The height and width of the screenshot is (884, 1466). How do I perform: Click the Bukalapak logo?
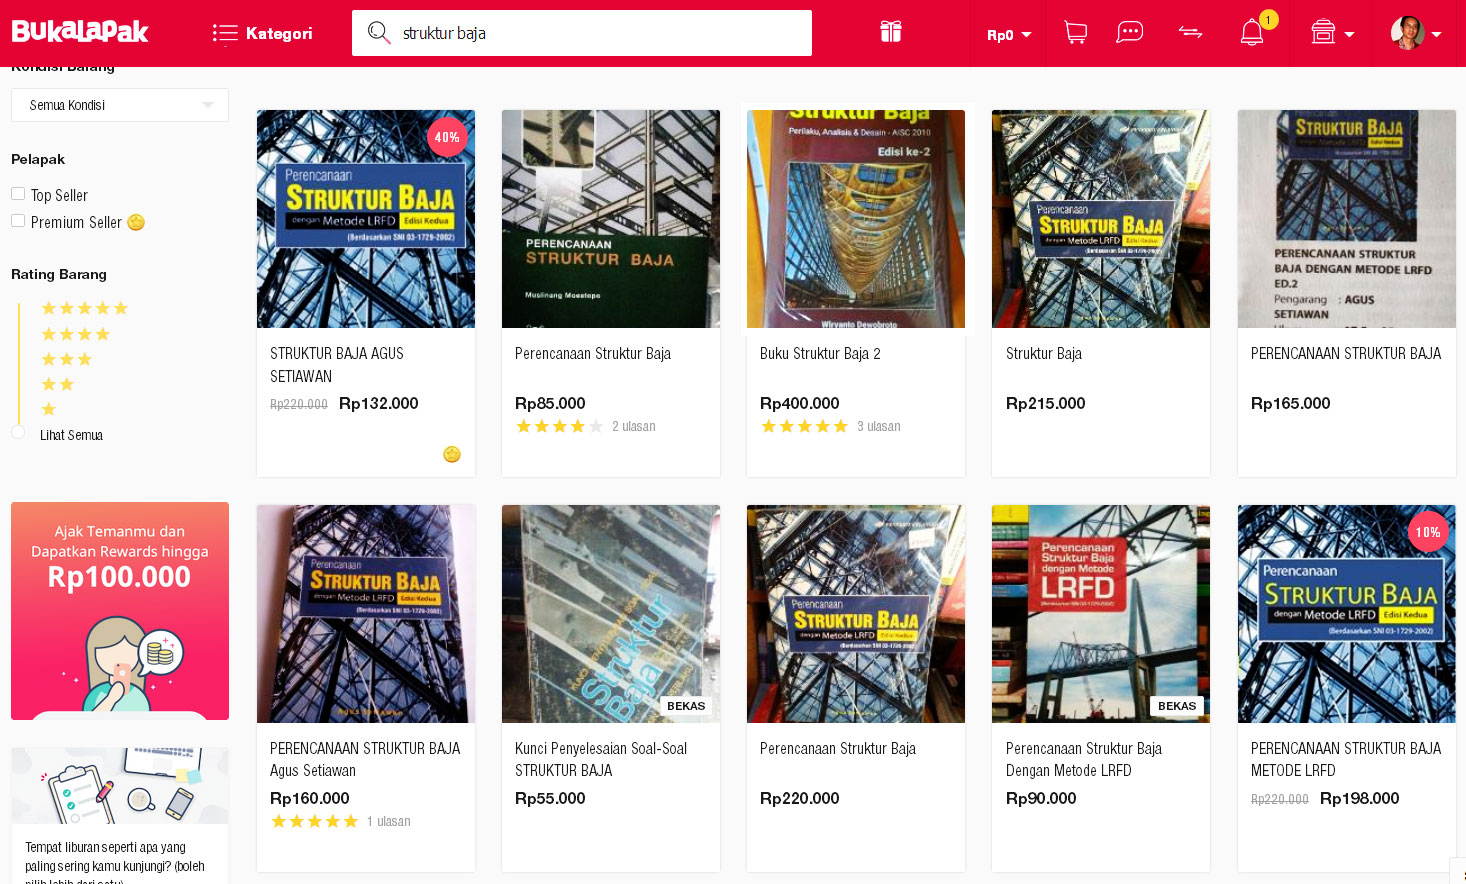(80, 32)
